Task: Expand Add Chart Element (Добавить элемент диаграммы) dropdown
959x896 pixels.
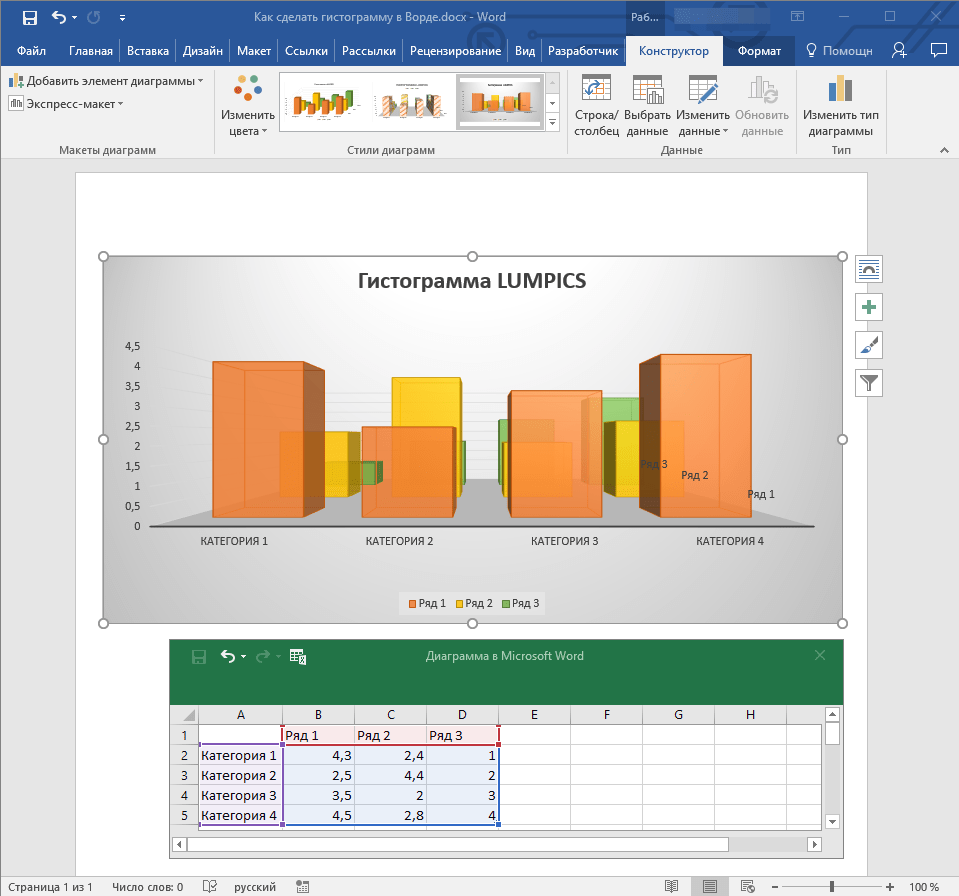Action: 106,81
